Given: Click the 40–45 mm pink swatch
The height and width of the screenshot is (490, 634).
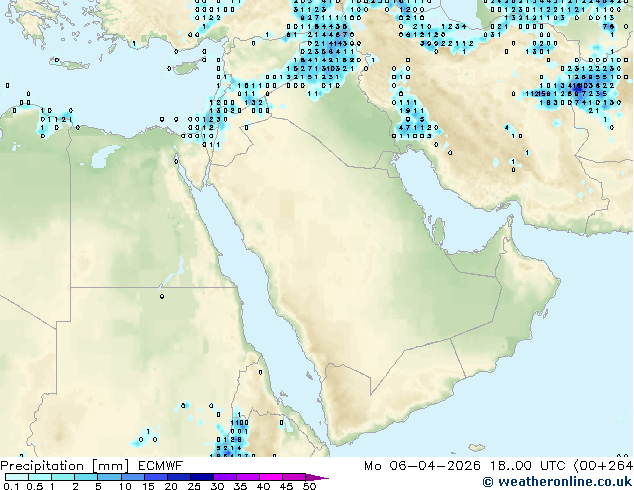Looking at the screenshot, I should (x=271, y=477).
